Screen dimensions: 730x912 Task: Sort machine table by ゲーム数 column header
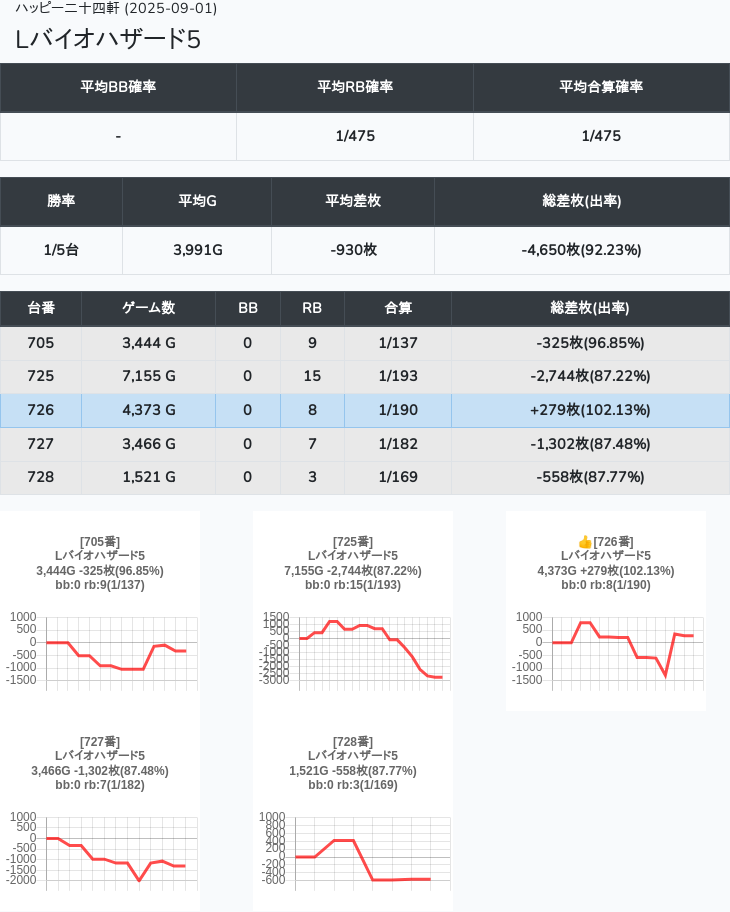(148, 309)
